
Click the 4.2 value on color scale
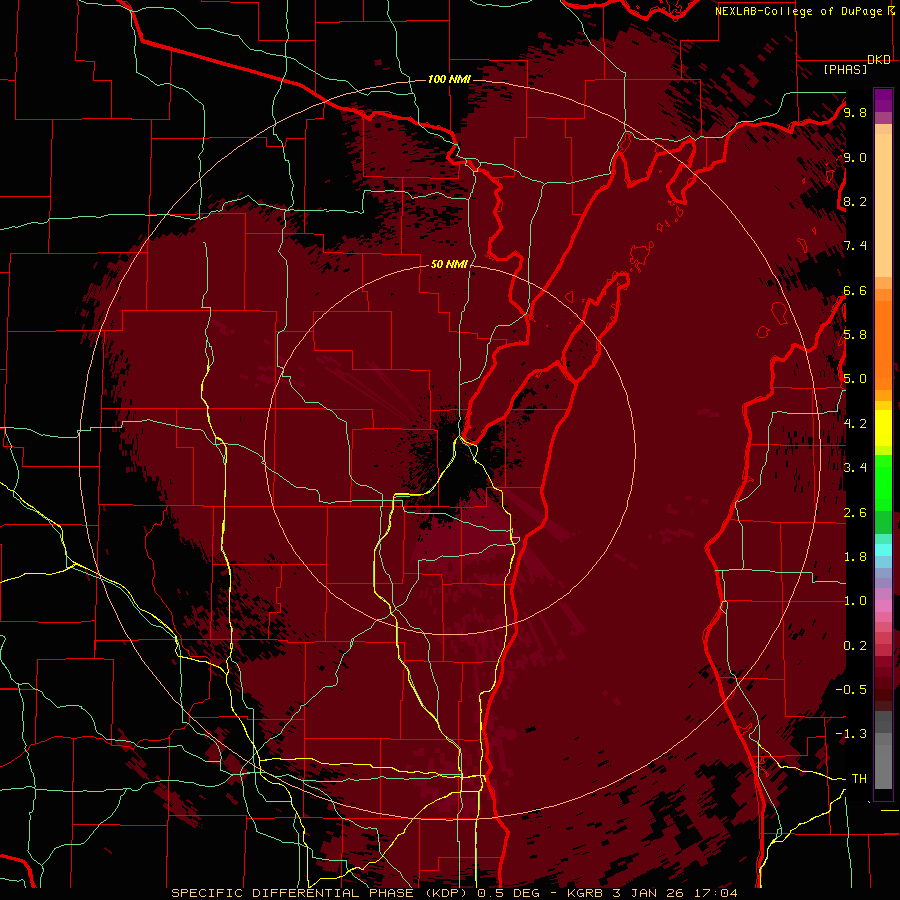855,424
